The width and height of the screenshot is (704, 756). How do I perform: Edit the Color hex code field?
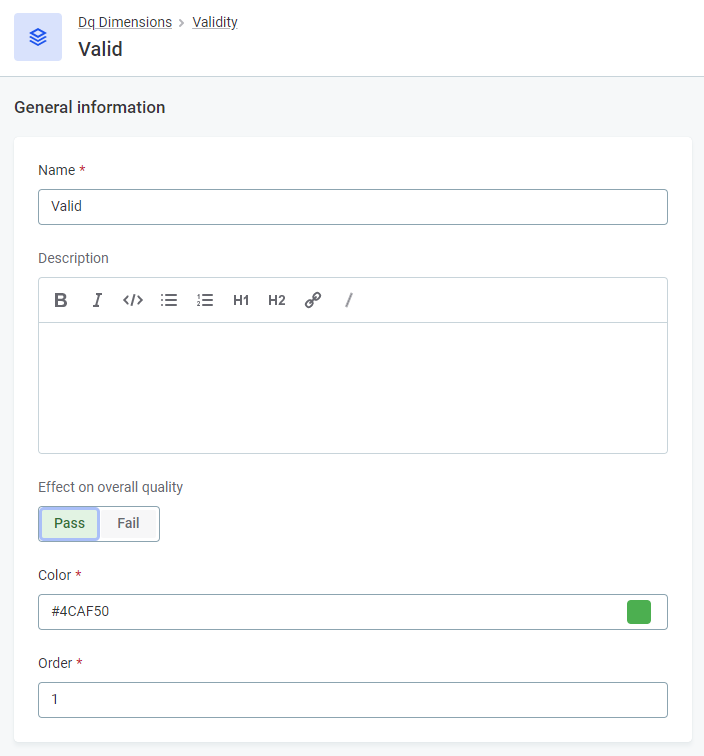[x=330, y=612]
